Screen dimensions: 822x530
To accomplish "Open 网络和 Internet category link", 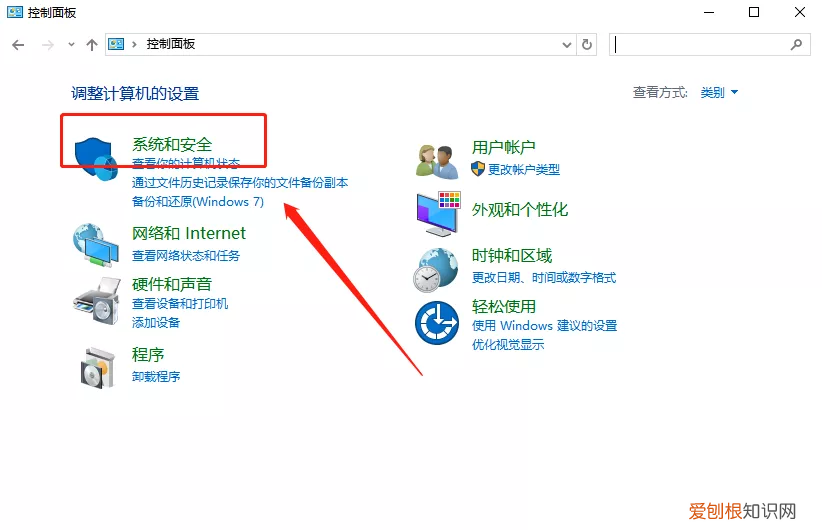I will tap(189, 233).
